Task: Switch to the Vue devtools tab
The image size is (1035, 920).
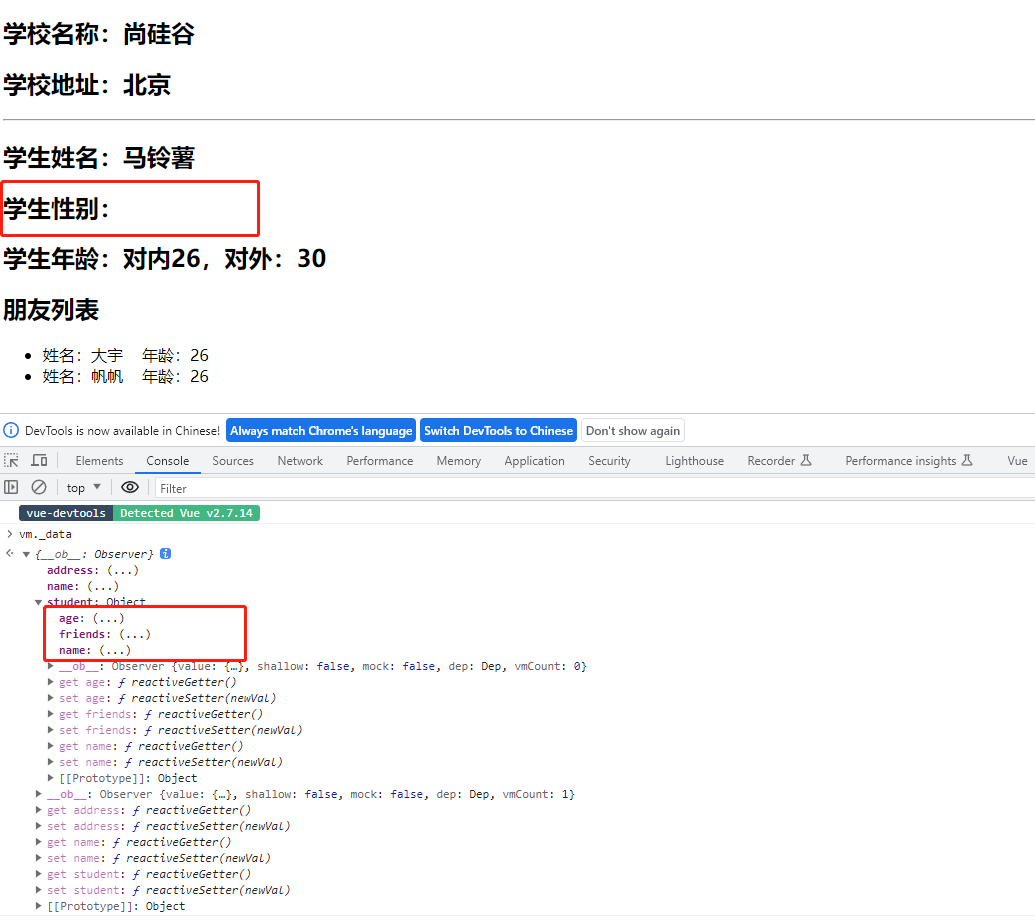Action: click(x=1017, y=461)
